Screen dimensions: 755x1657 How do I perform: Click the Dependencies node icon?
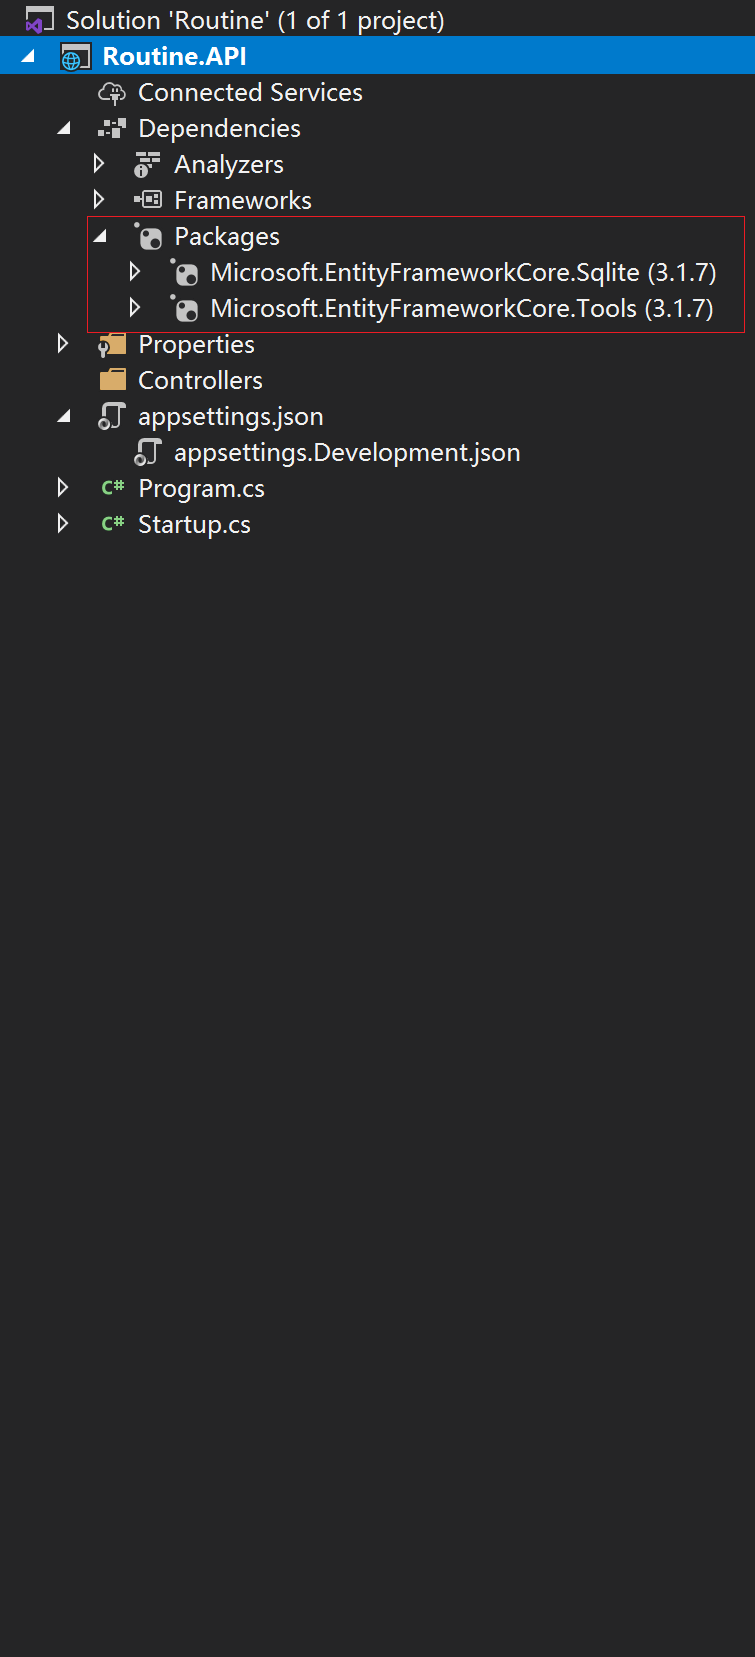(111, 129)
